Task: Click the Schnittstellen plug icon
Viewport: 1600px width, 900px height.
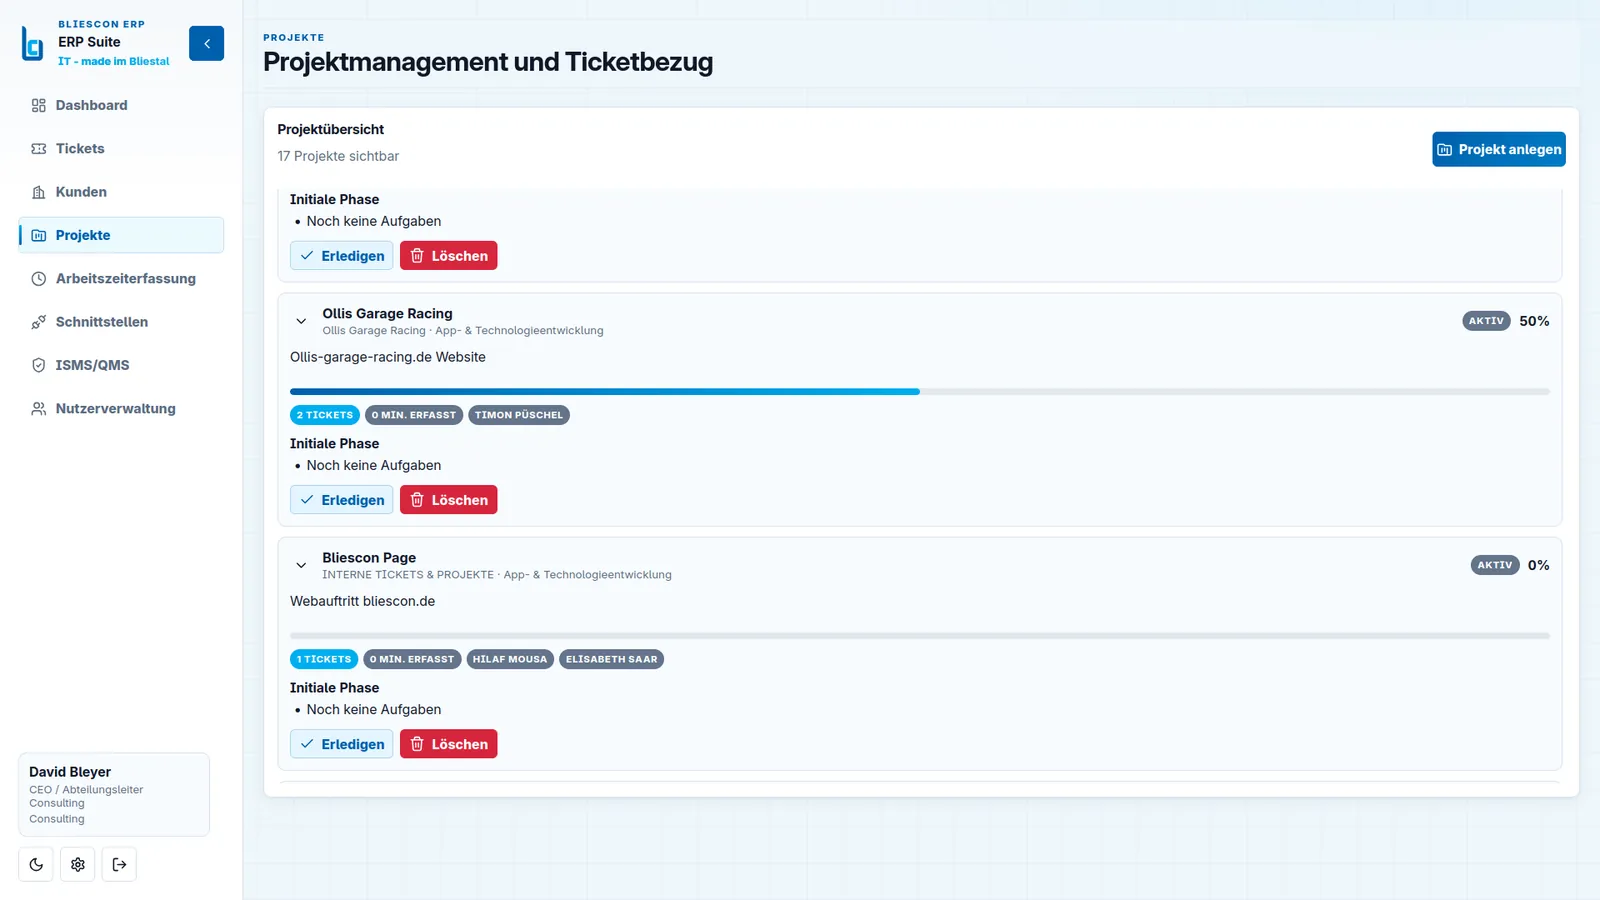Action: click(x=39, y=322)
